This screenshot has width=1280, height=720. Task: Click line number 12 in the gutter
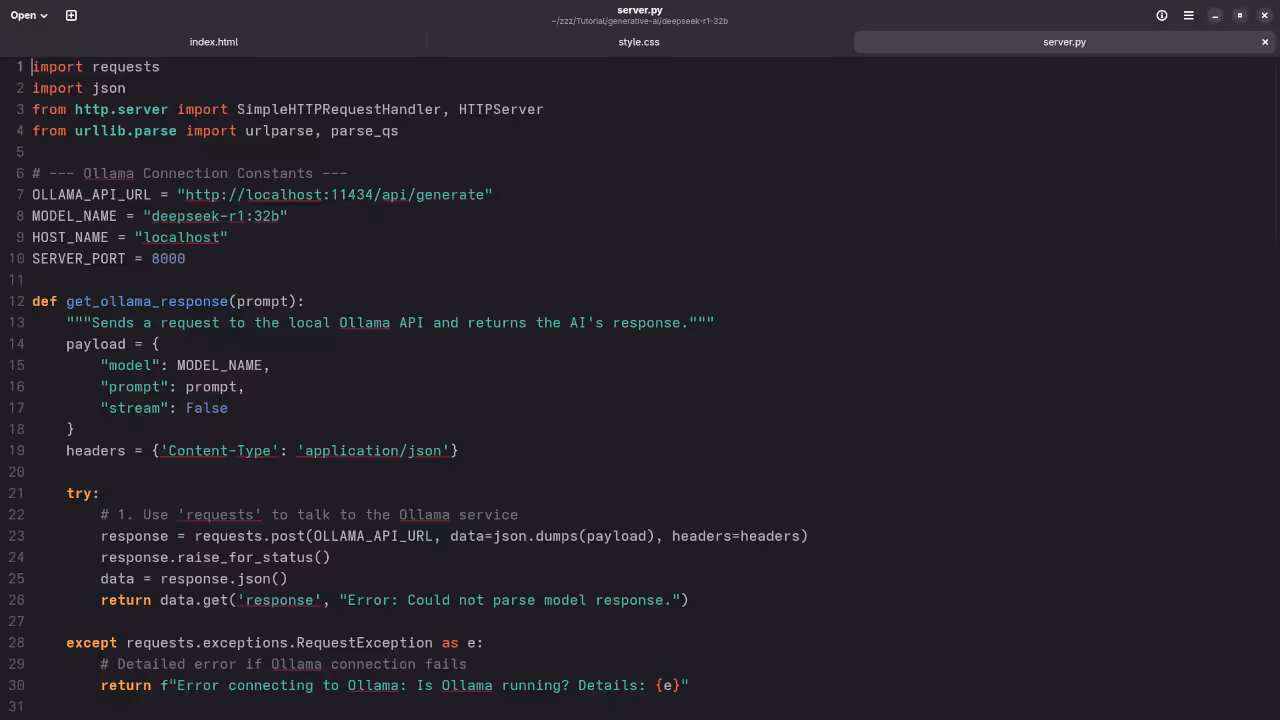point(18,301)
